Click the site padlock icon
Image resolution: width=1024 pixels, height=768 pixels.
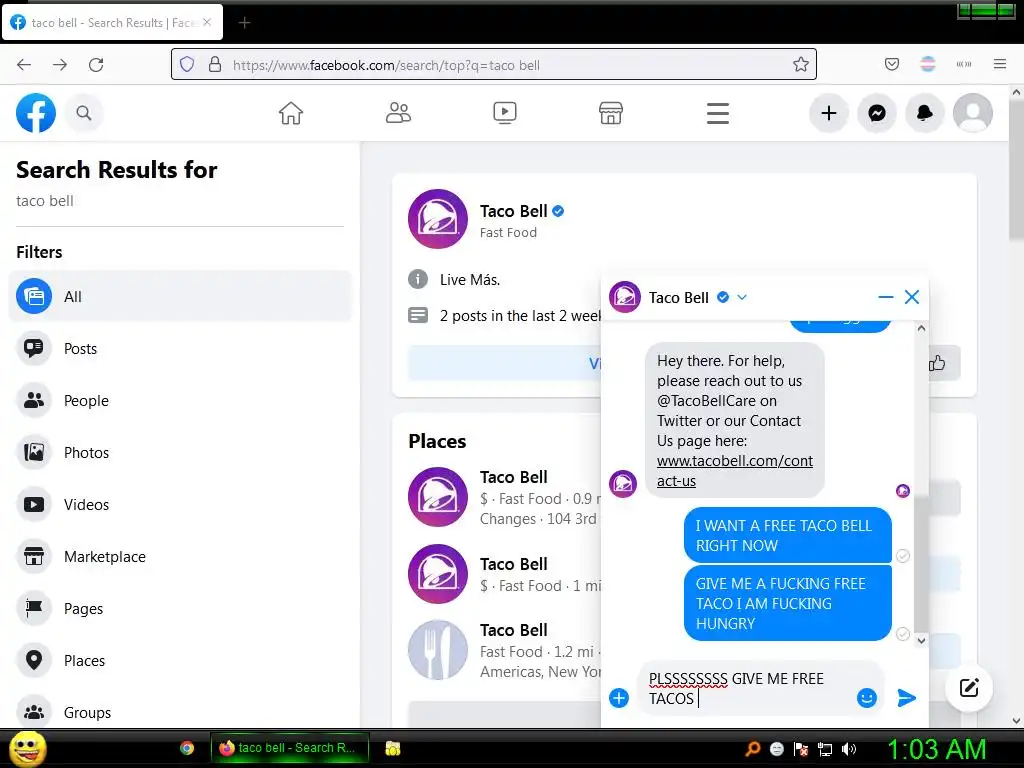(214, 64)
